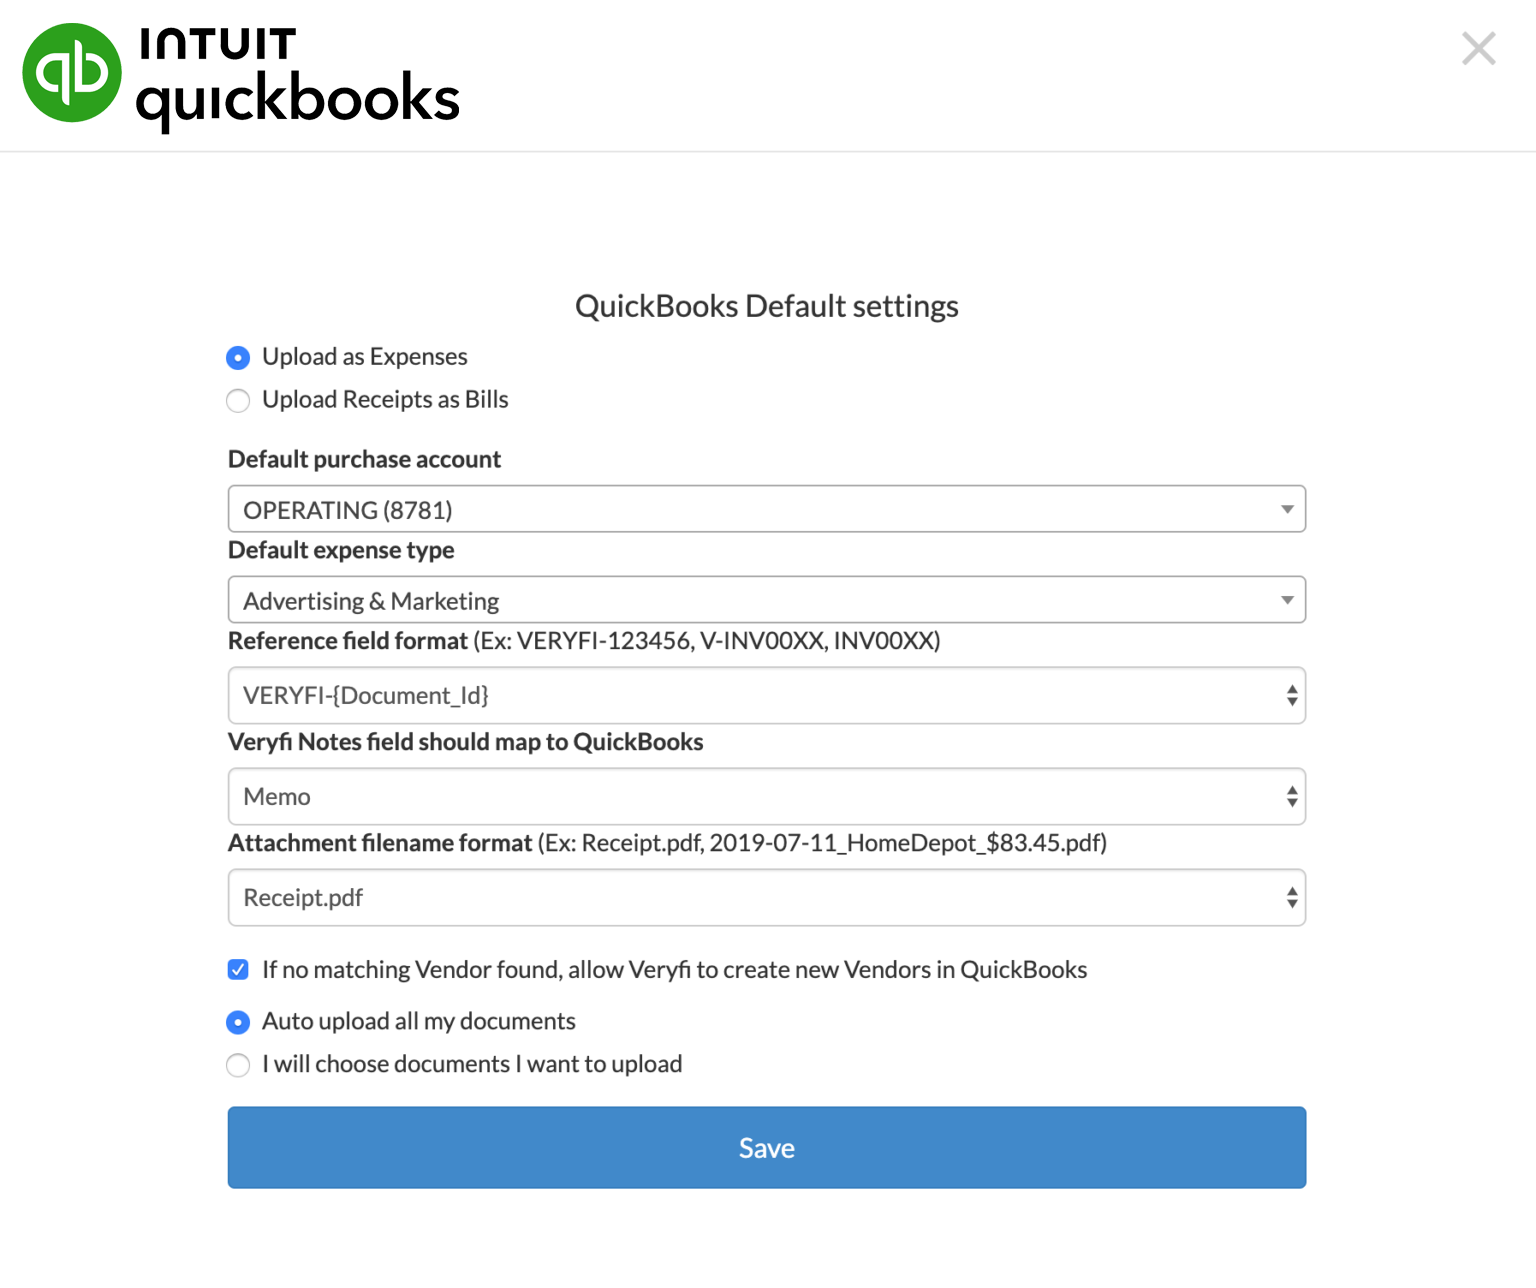Open the Memo notes mapping select

pos(750,796)
